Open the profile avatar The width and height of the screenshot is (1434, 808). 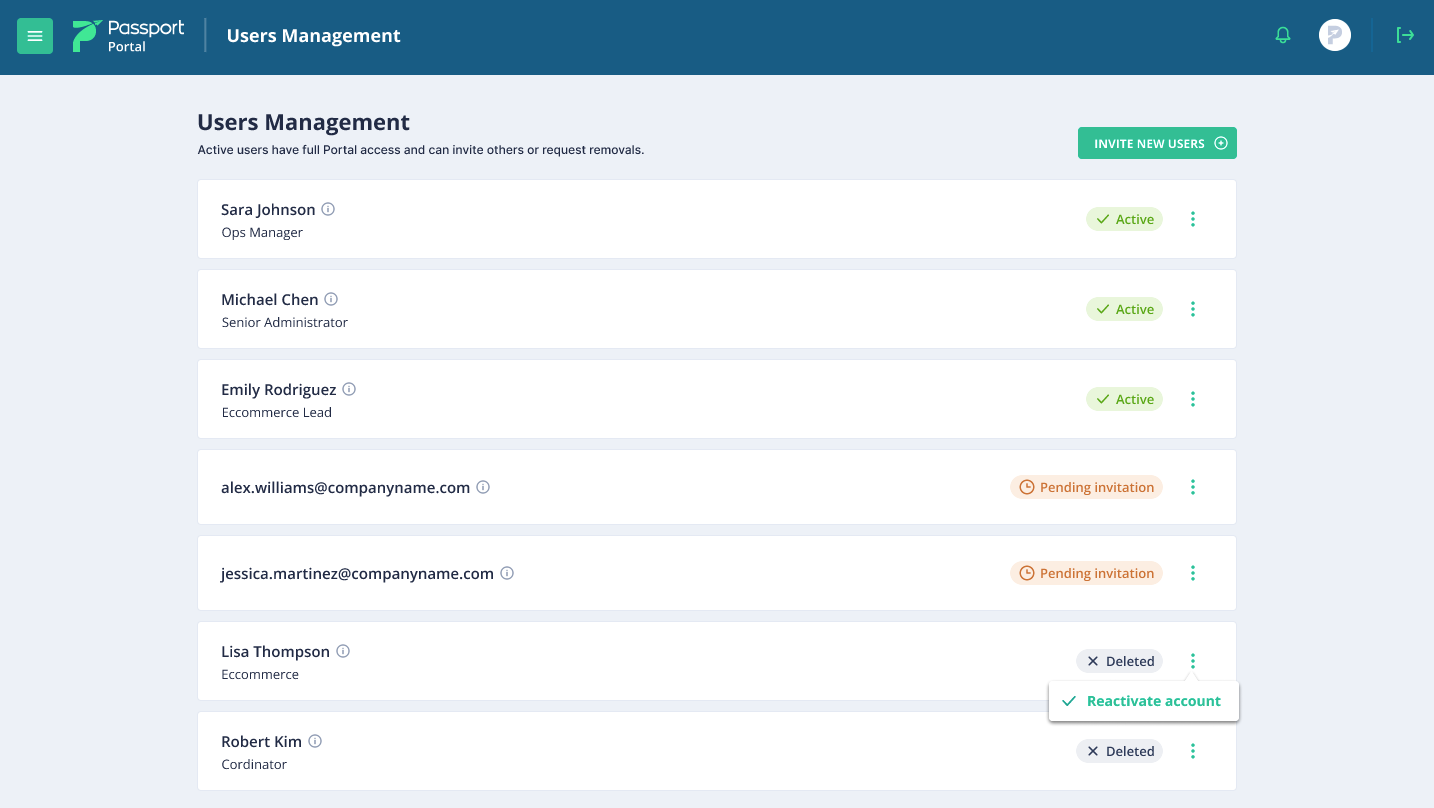[x=1334, y=36]
